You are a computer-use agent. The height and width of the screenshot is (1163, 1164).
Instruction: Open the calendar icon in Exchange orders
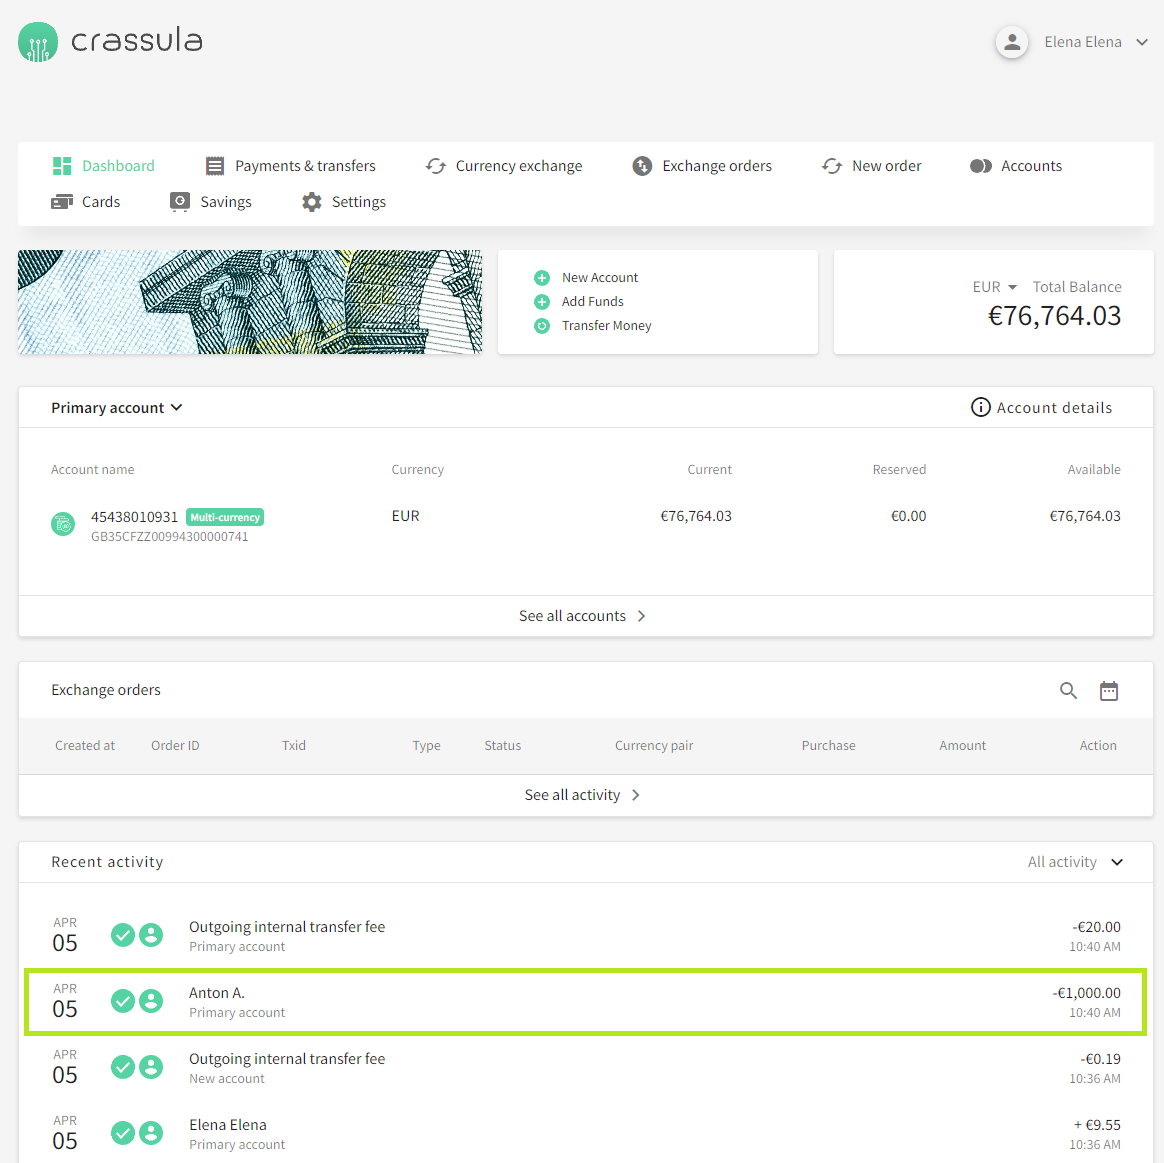(x=1109, y=691)
